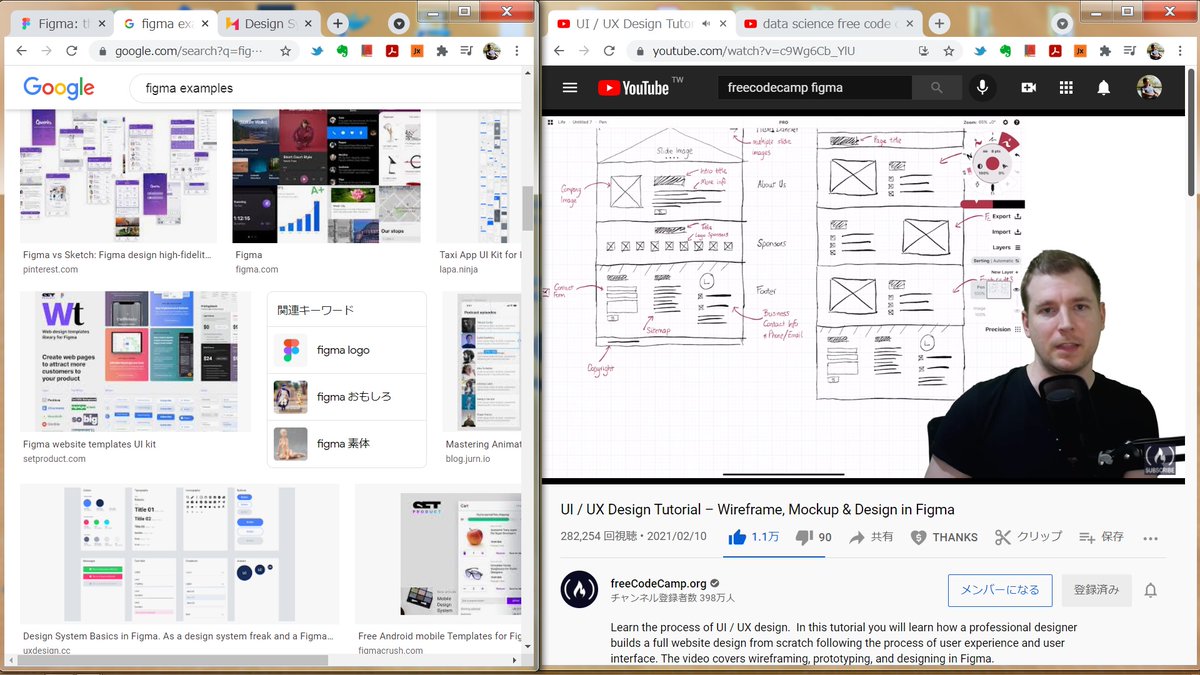
Task: Click in Google search box figma examples
Action: coord(326,88)
